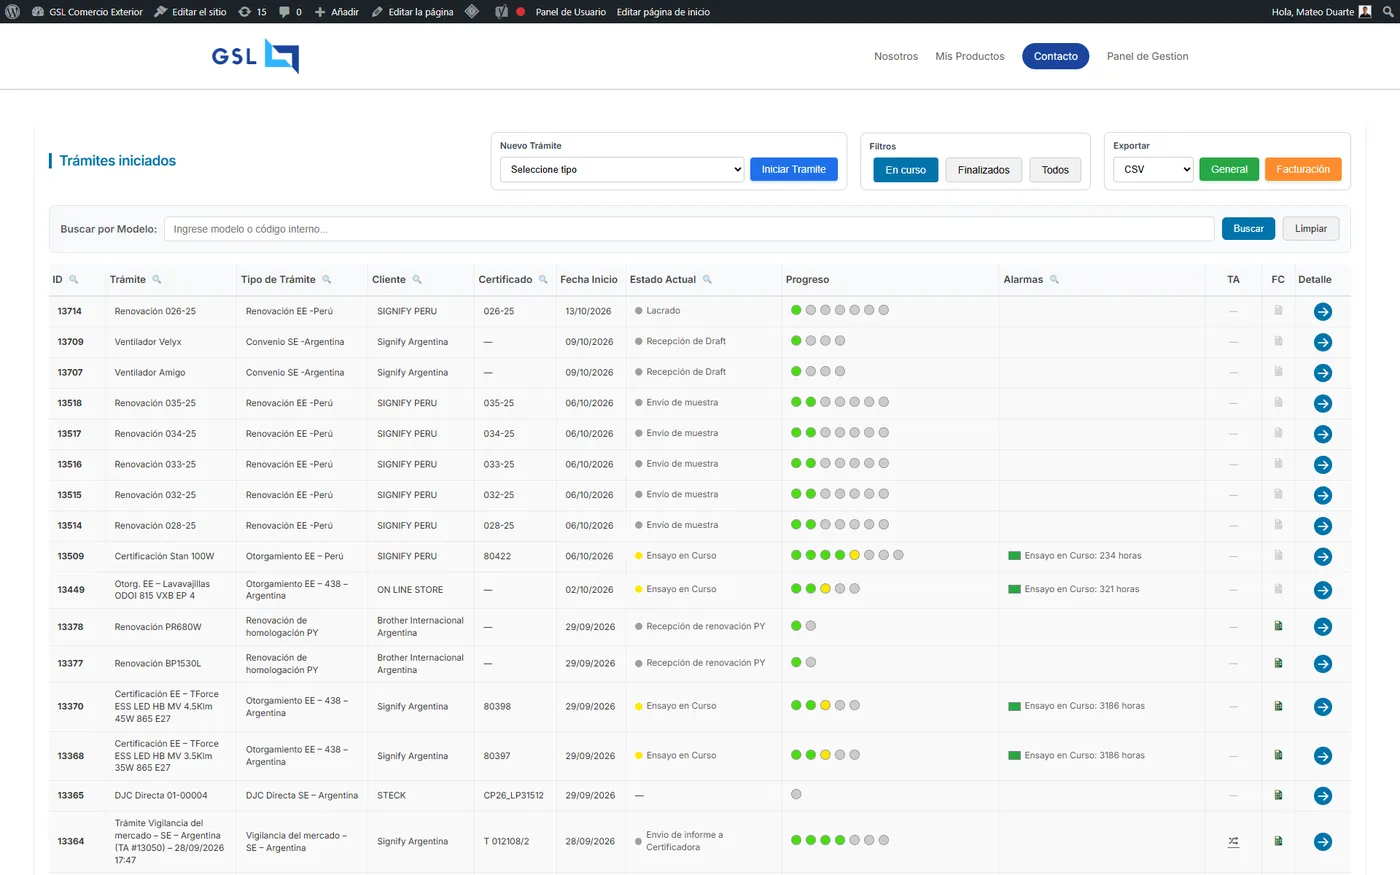Open the Añadir menu in admin bar
Screen dimensions: 1400x875
(337, 12)
